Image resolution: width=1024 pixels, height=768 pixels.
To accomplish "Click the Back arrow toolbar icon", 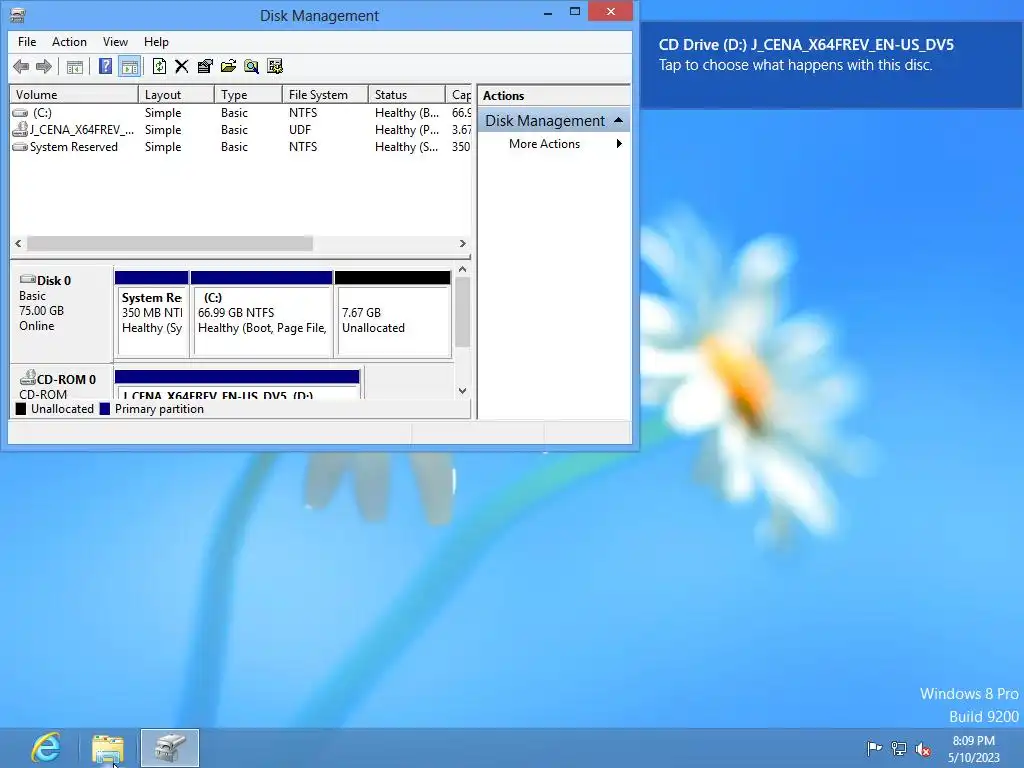I will coord(21,66).
